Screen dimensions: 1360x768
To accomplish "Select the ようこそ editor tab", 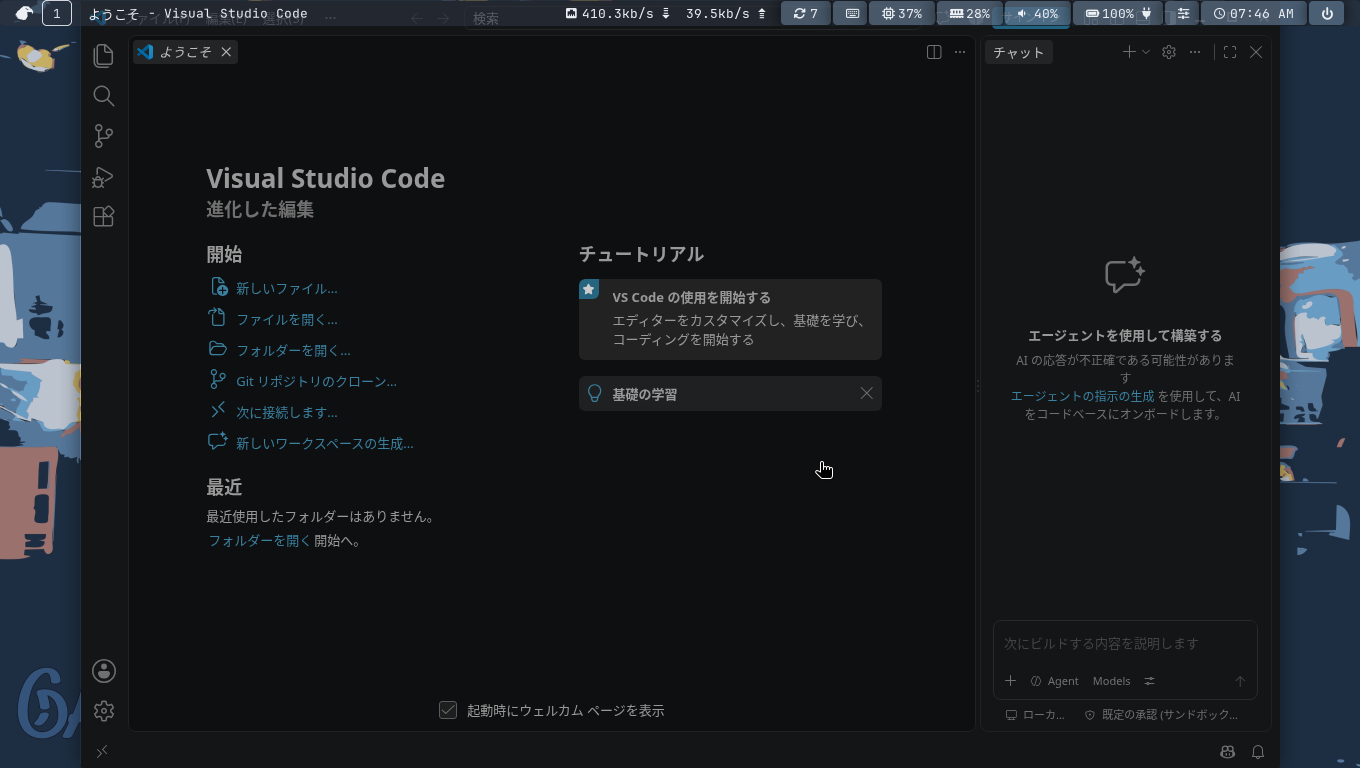I will click(x=185, y=52).
